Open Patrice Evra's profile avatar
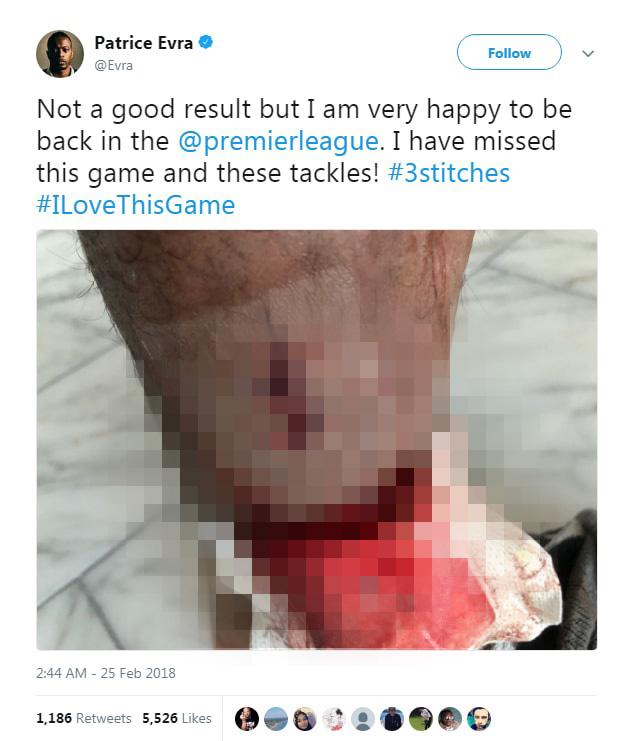633x741 pixels. click(60, 54)
